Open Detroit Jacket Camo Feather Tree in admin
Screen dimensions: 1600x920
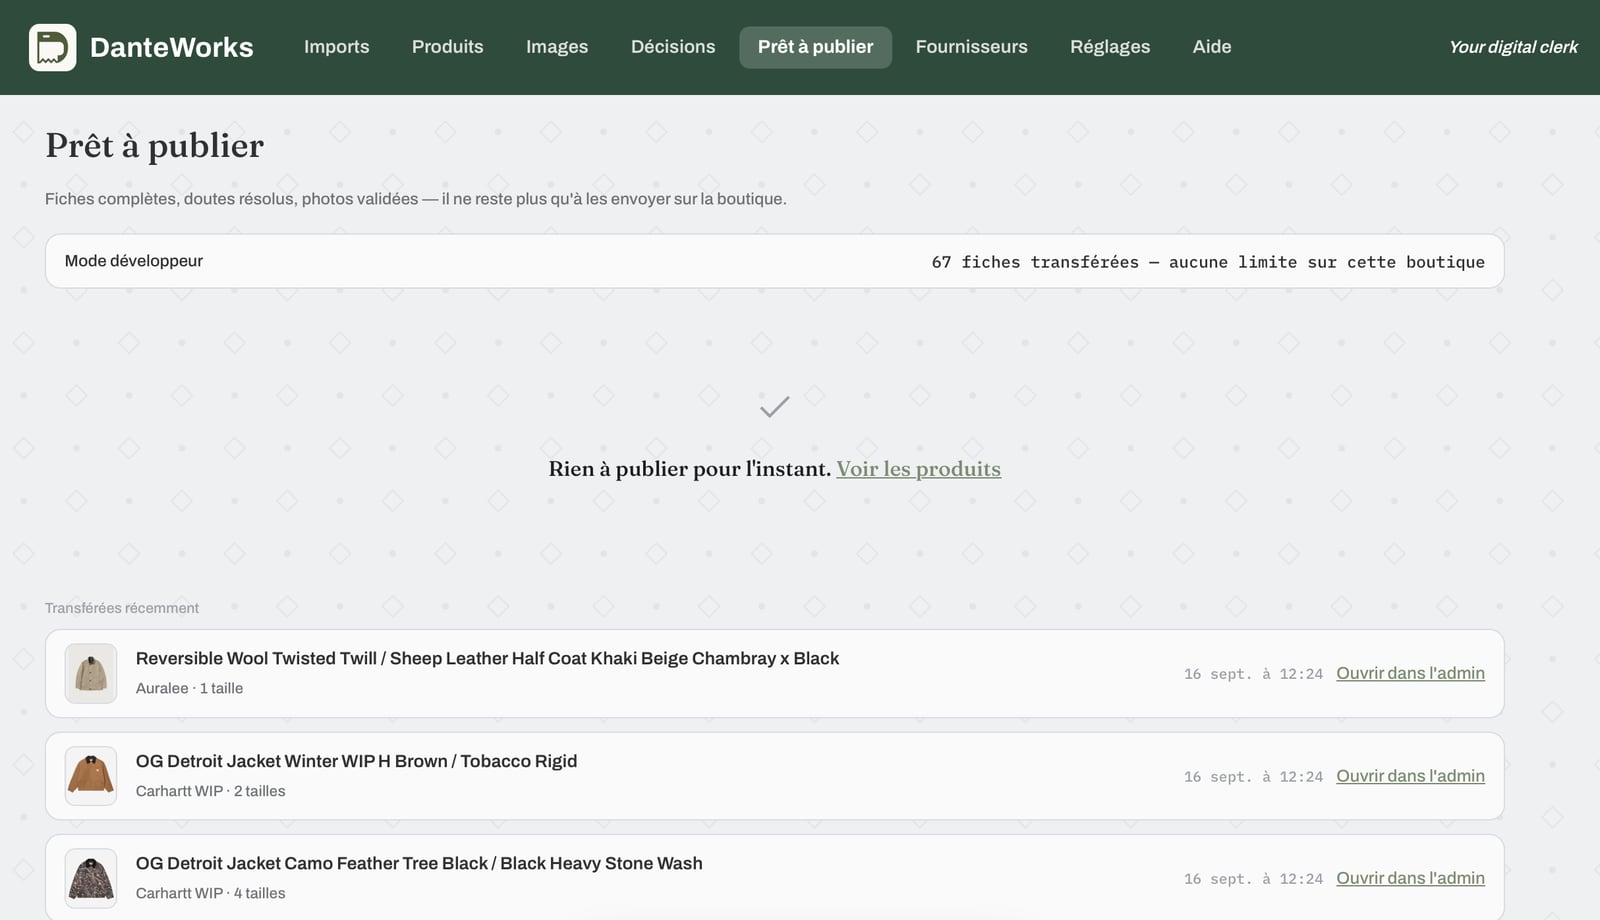1410,878
